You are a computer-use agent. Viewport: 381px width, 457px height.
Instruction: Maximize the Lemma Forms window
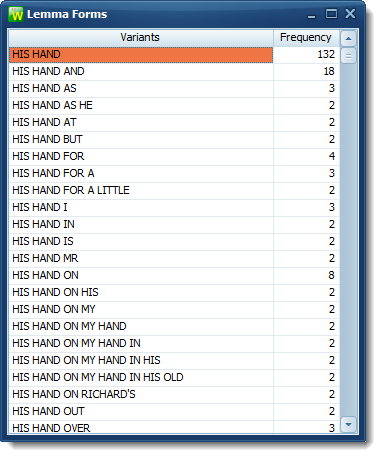331,14
